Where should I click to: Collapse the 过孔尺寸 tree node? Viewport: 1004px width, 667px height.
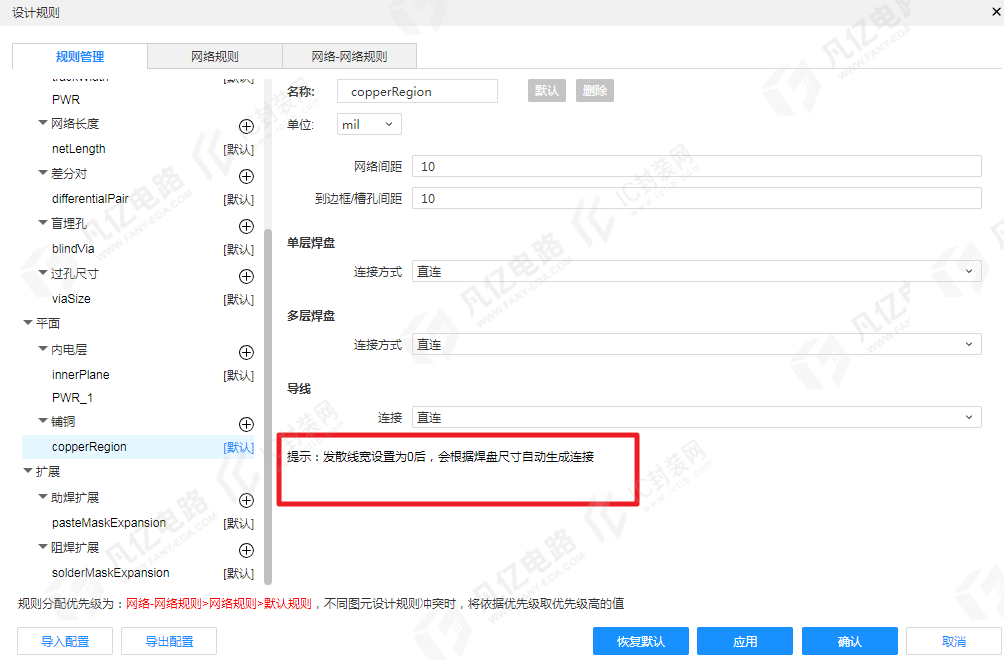click(x=43, y=272)
